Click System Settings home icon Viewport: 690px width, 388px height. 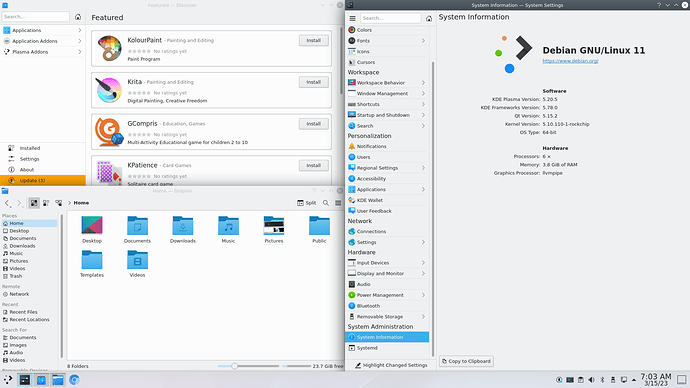[429, 18]
